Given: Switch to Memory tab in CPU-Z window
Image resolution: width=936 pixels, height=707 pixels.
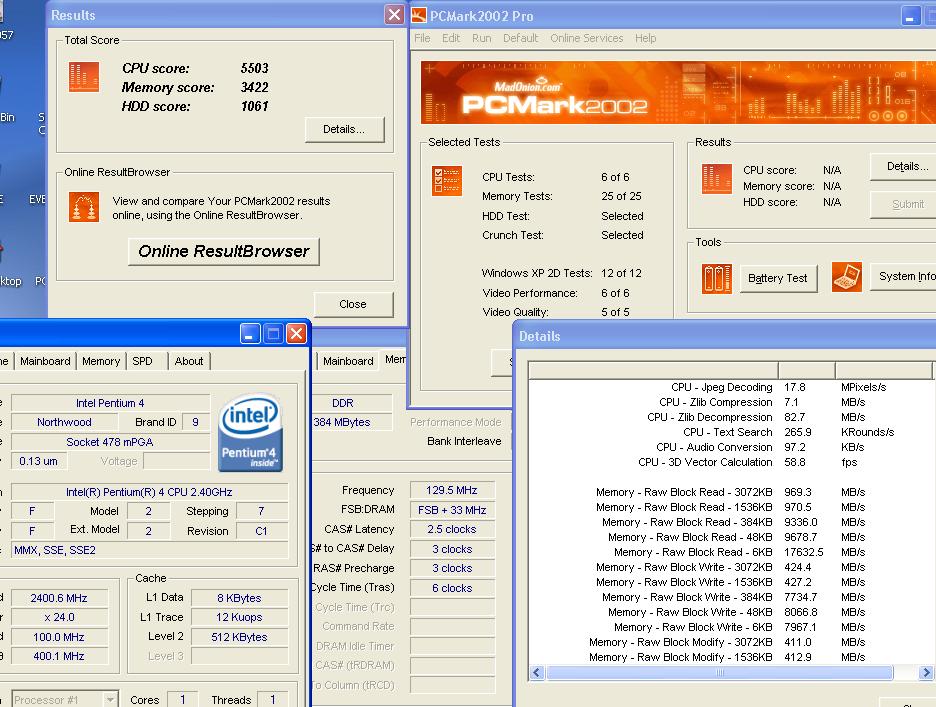Looking at the screenshot, I should coord(101,361).
